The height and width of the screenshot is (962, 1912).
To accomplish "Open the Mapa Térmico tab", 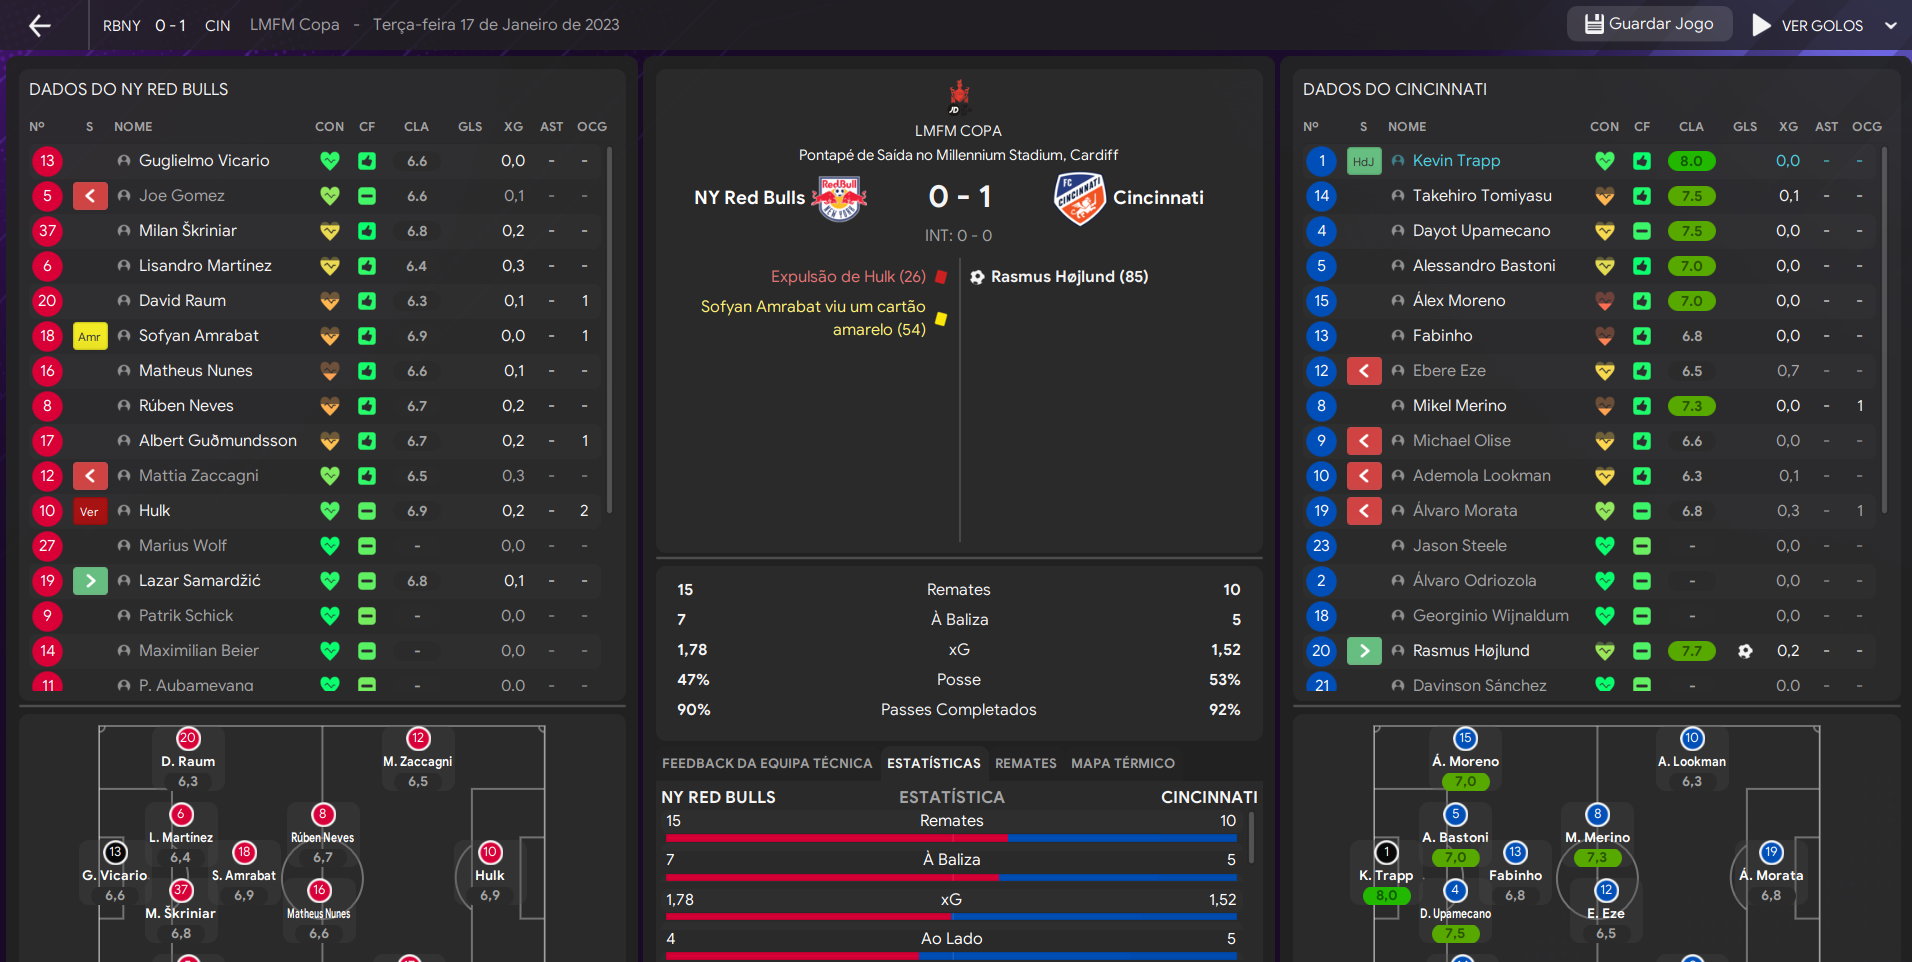I will pos(1123,763).
